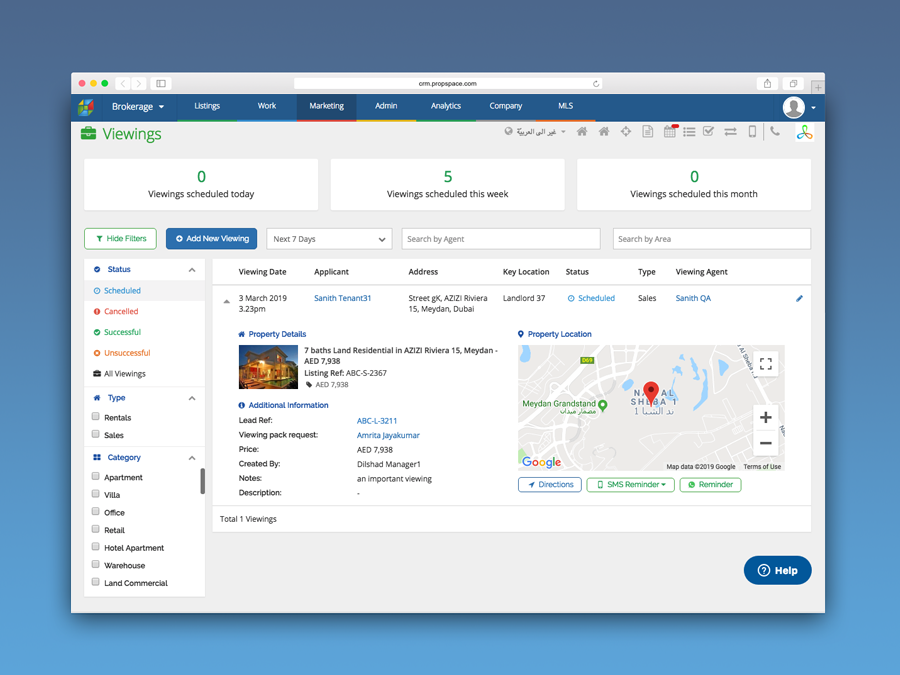Screen dimensions: 900x675
Task: Check the Warehouse category checkbox
Action: [x=96, y=564]
